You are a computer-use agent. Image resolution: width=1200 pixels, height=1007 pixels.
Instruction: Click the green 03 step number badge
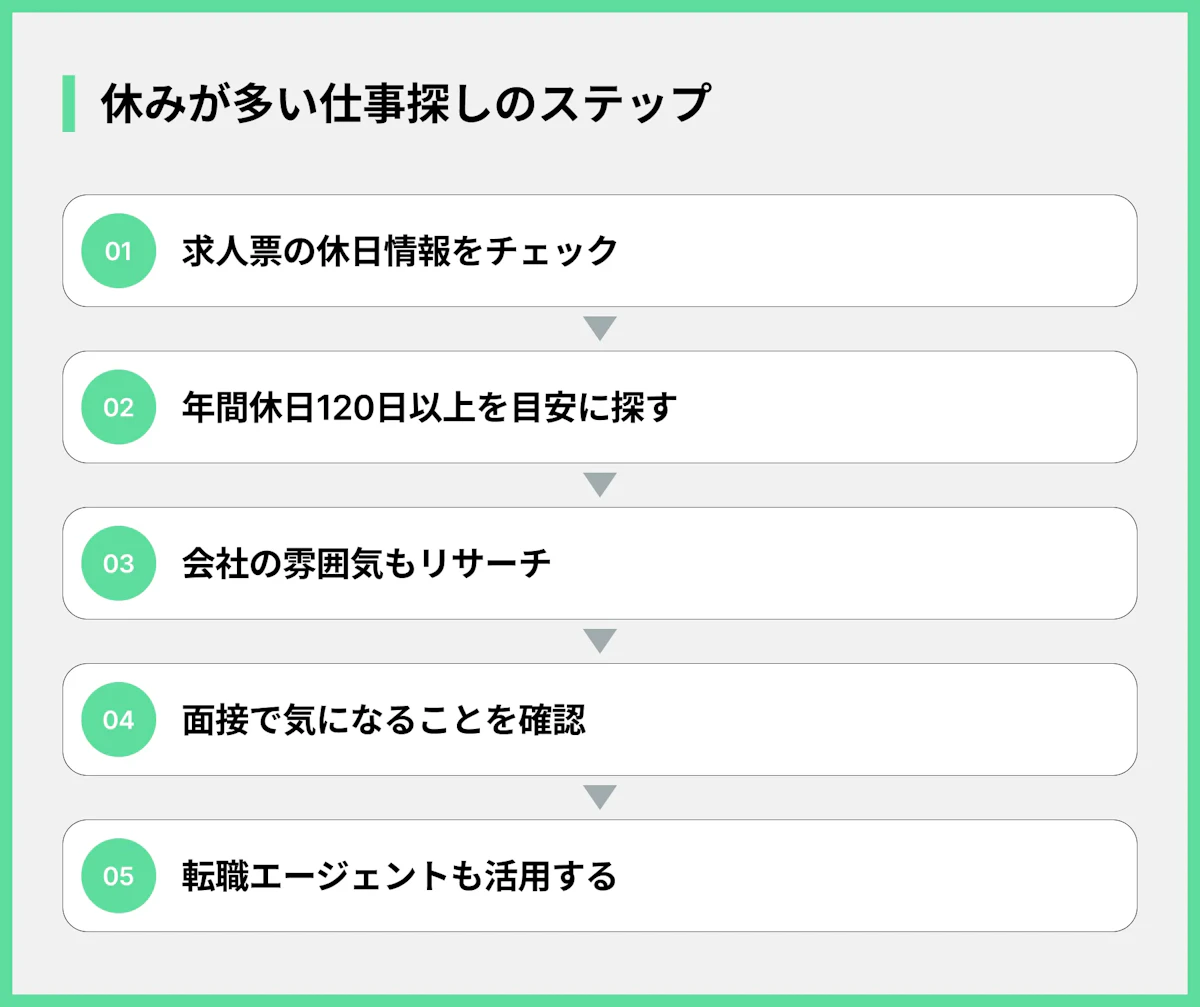(x=118, y=563)
